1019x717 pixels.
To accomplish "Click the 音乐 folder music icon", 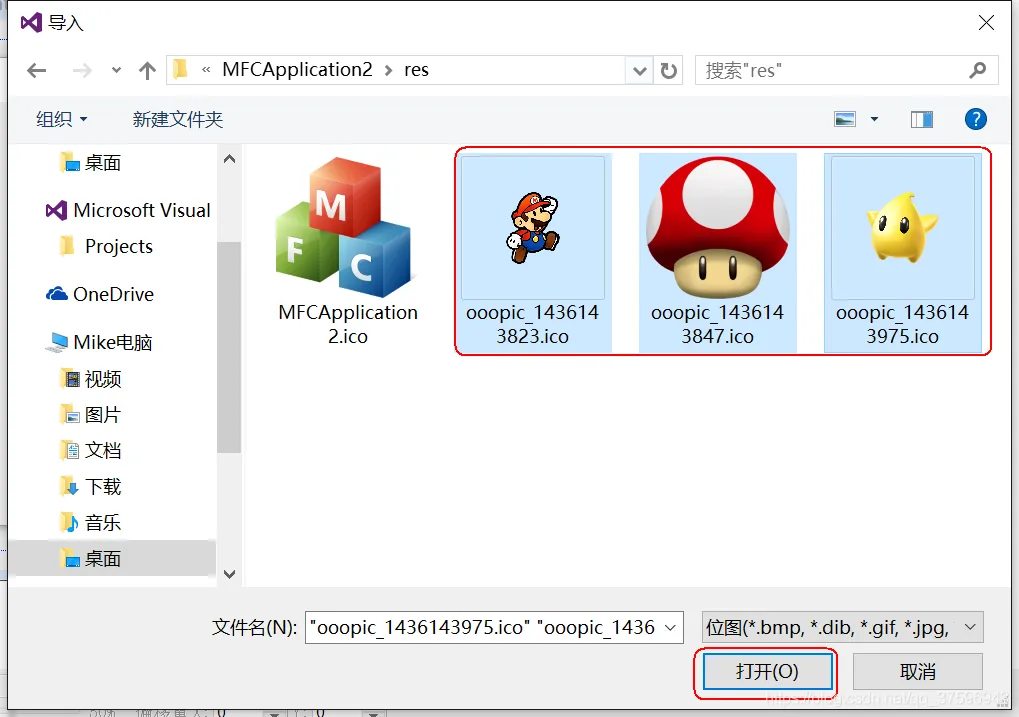I will tap(69, 522).
